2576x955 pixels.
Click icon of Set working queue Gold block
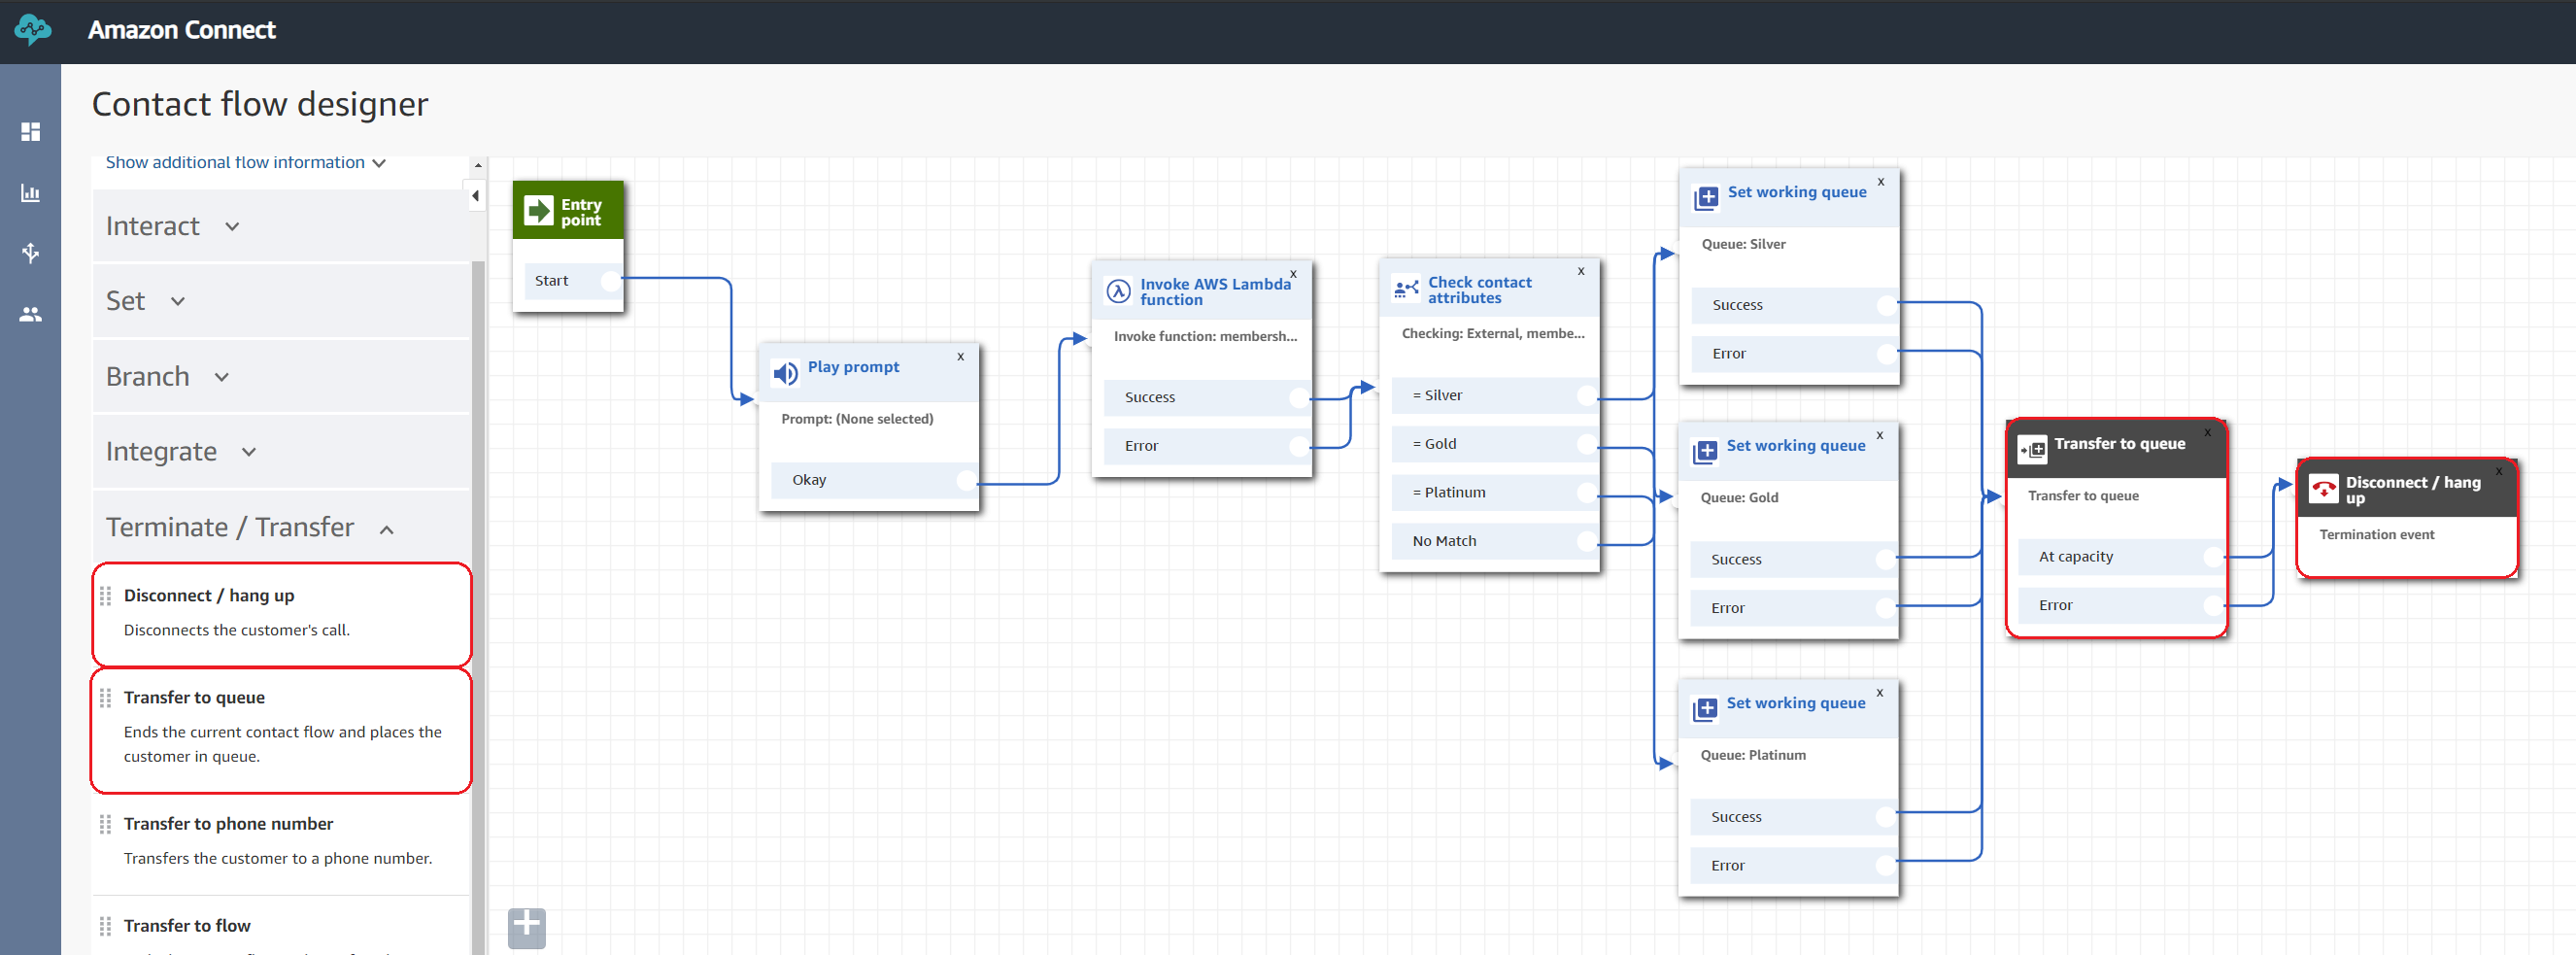[x=1706, y=452]
